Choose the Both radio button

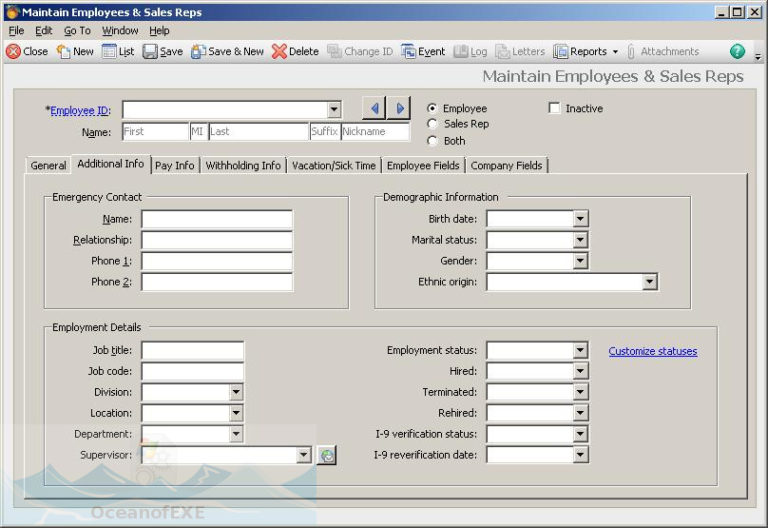pos(432,140)
